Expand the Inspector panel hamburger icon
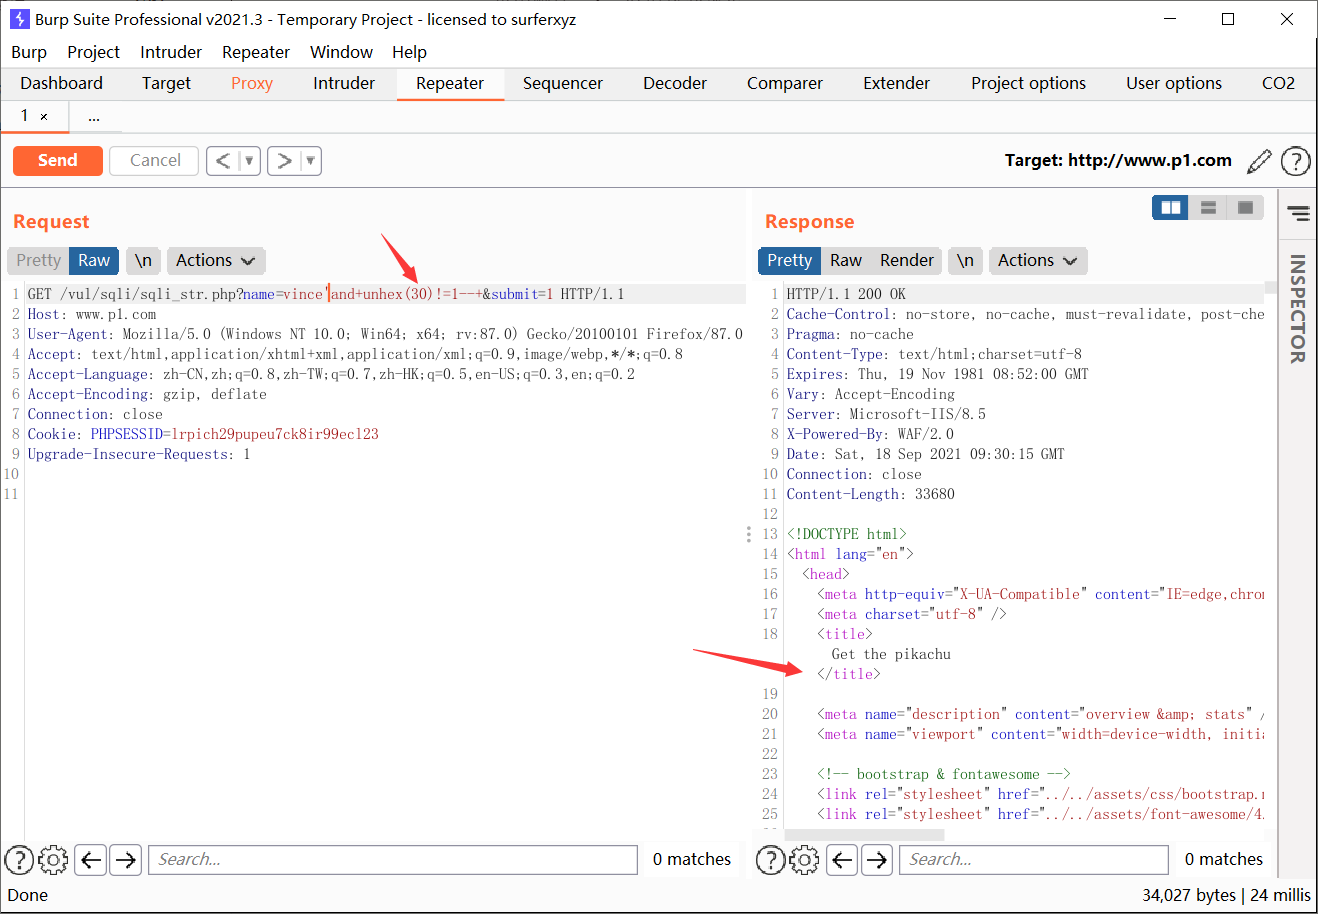1318x914 pixels. click(x=1299, y=213)
